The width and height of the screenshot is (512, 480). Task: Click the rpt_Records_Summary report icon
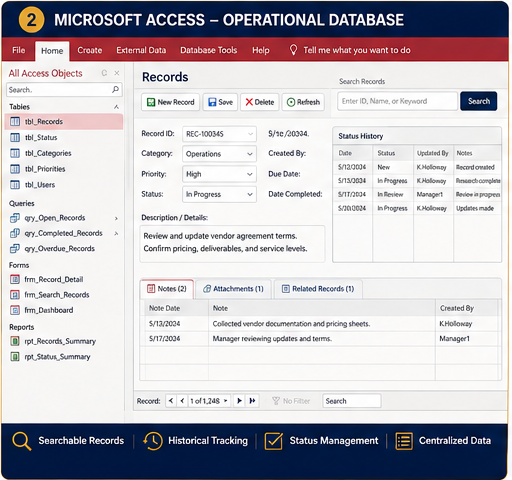click(x=15, y=341)
